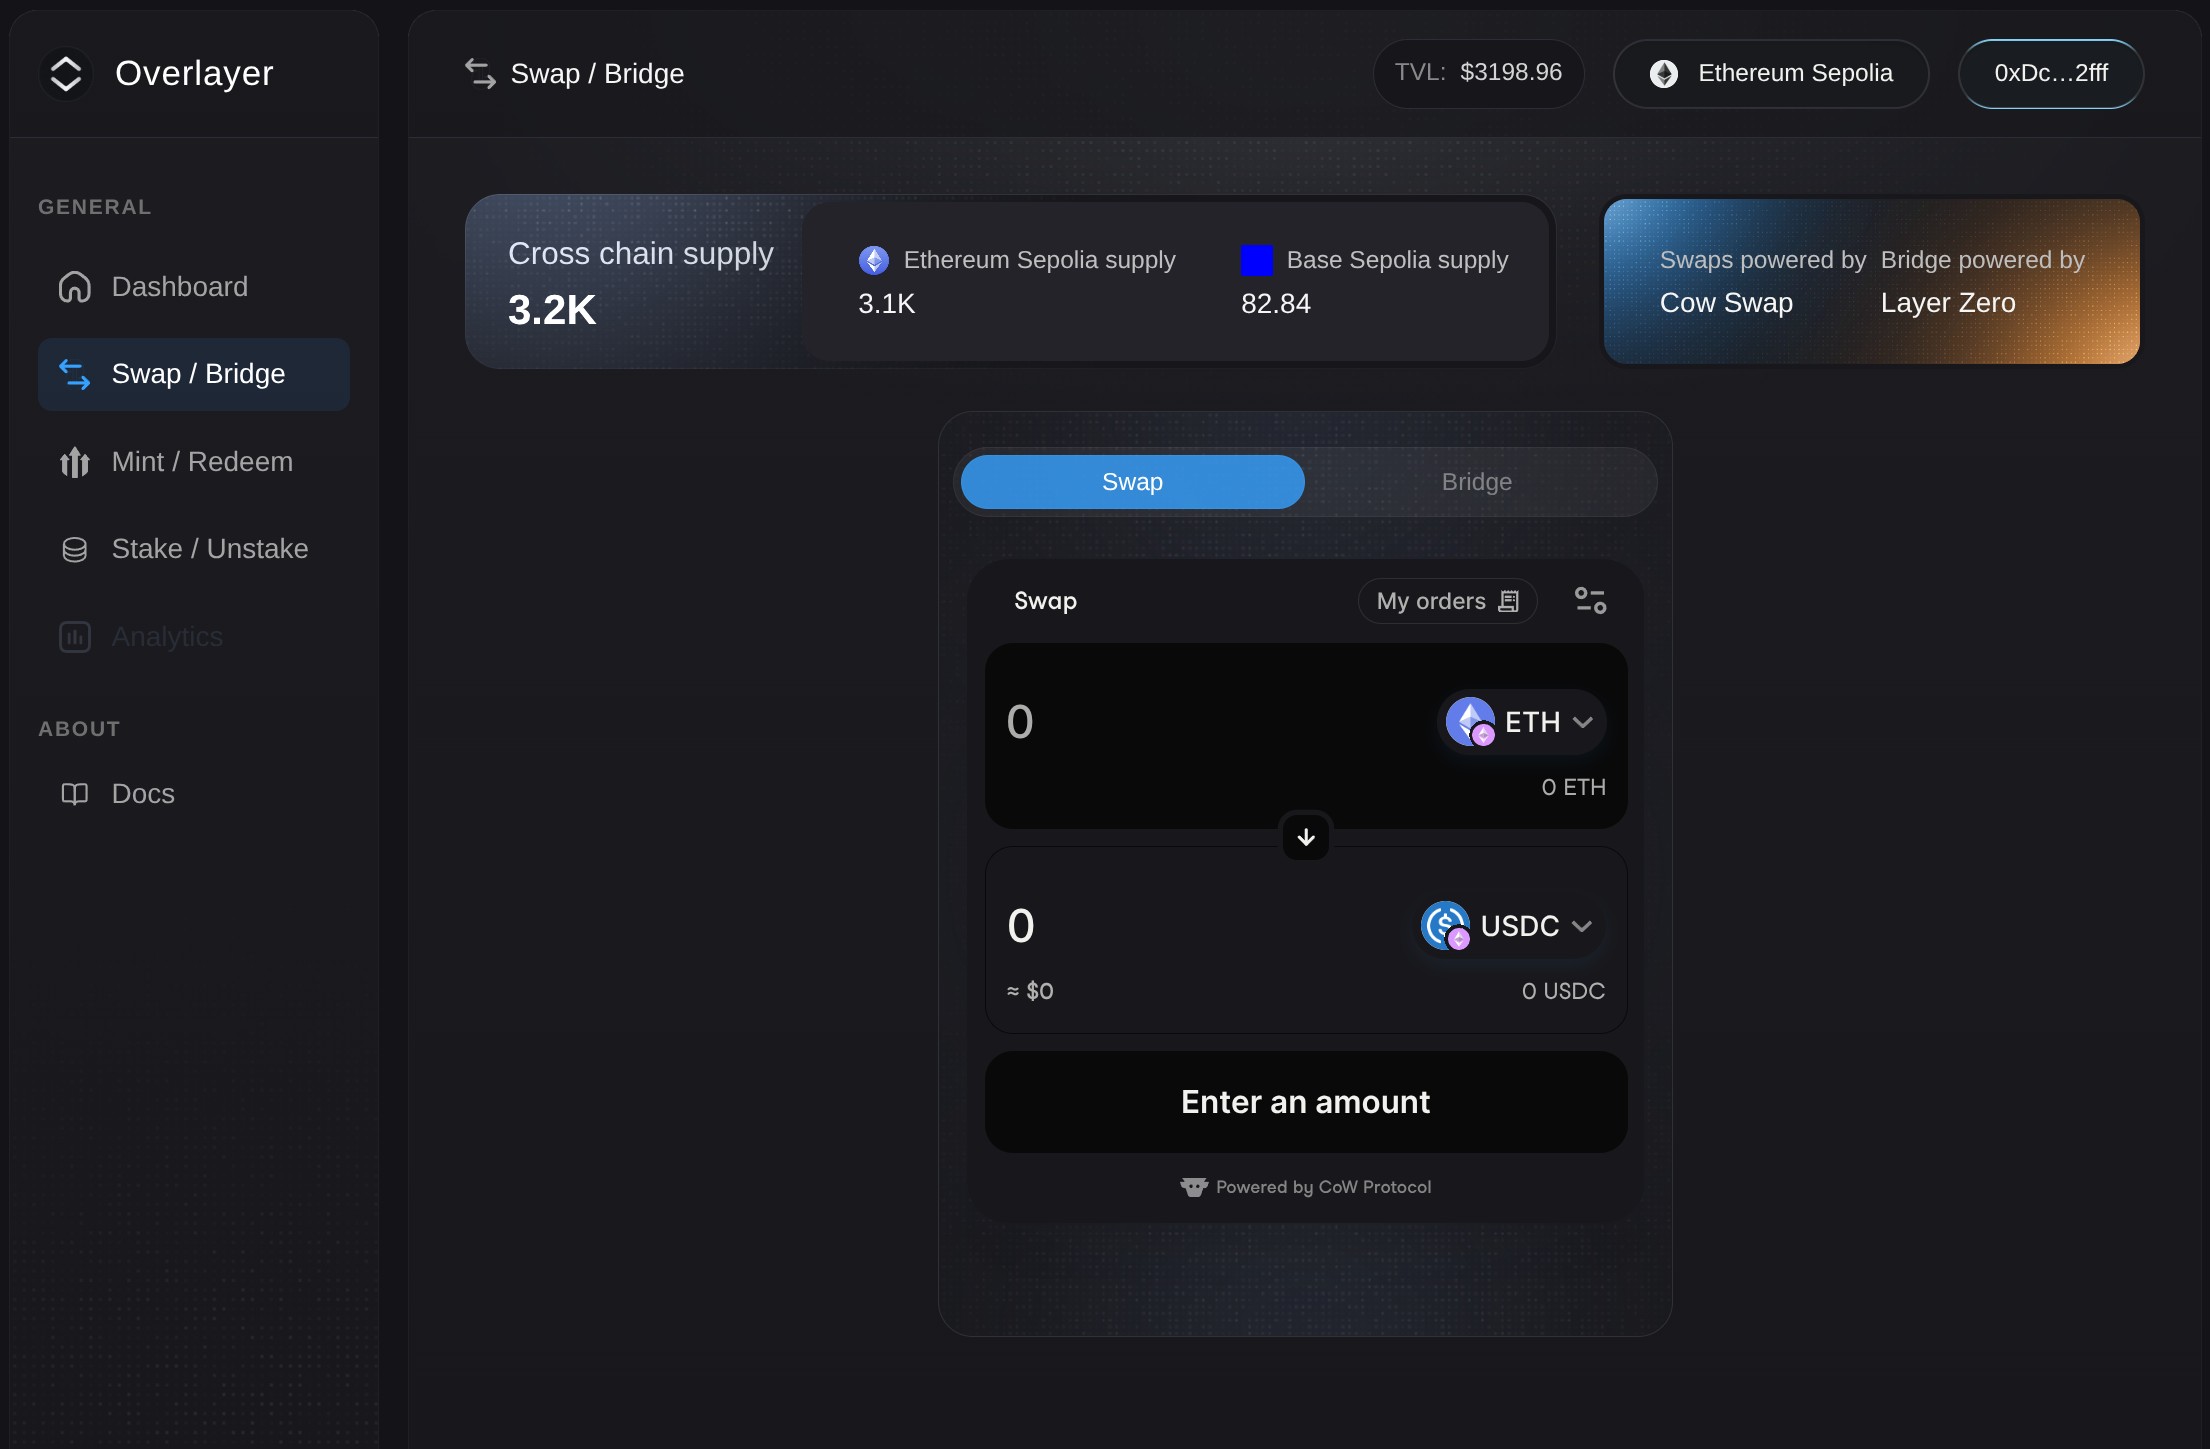The width and height of the screenshot is (2210, 1449).
Task: Click the swap arrows icon in header
Action: click(481, 73)
